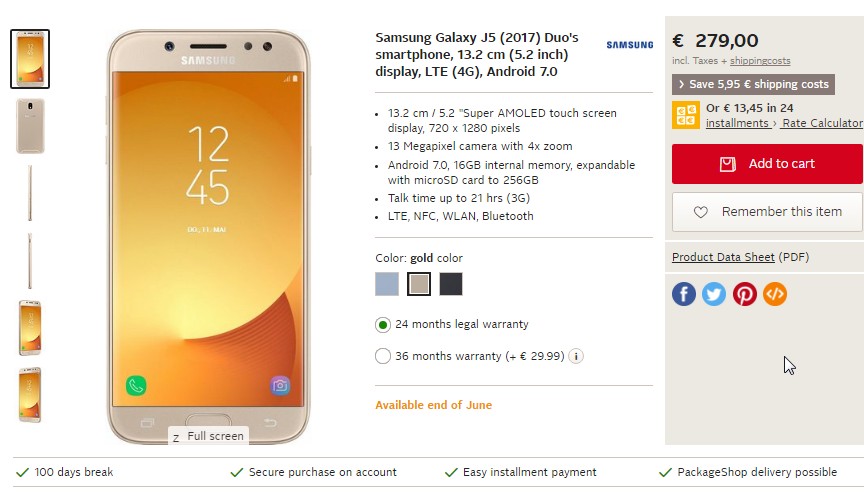Click the warranty info icon

(576, 356)
